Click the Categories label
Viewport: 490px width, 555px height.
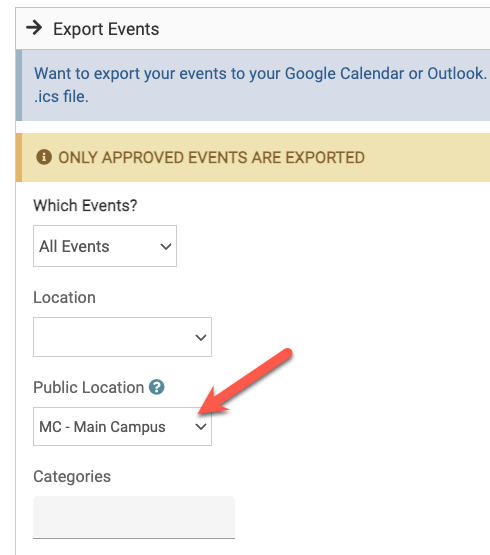pyautogui.click(x=72, y=476)
